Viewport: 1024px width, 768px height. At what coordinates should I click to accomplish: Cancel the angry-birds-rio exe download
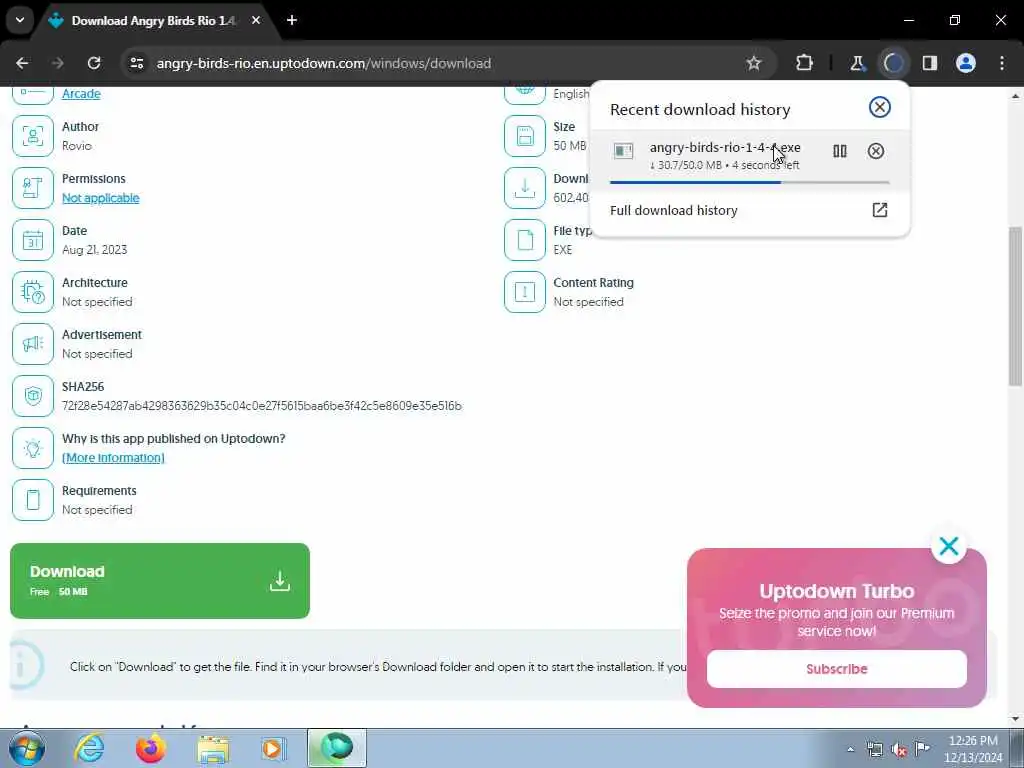876,152
